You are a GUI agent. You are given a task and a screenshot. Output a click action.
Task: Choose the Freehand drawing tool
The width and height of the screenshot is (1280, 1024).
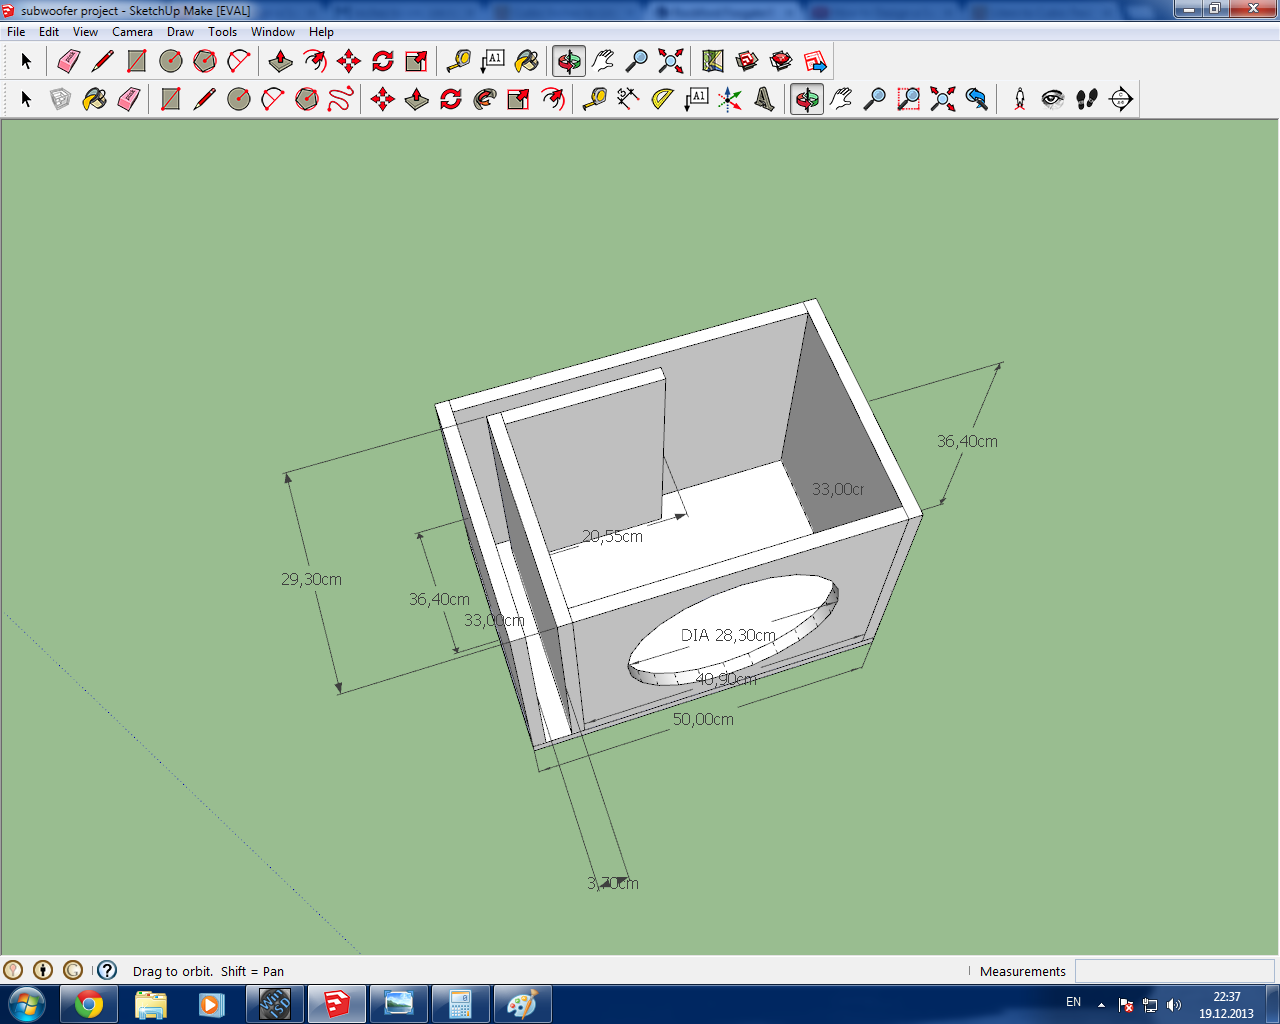(341, 99)
